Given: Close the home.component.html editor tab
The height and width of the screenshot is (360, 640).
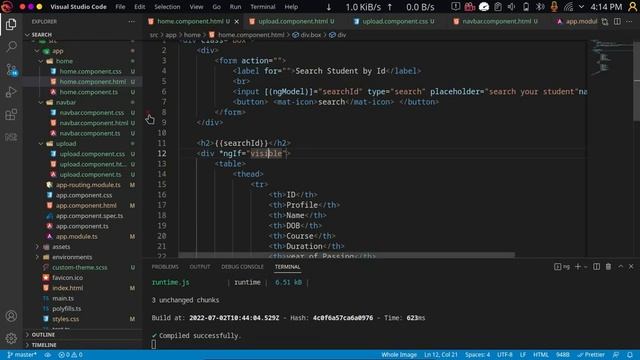Looking at the screenshot, I should (x=236, y=21).
